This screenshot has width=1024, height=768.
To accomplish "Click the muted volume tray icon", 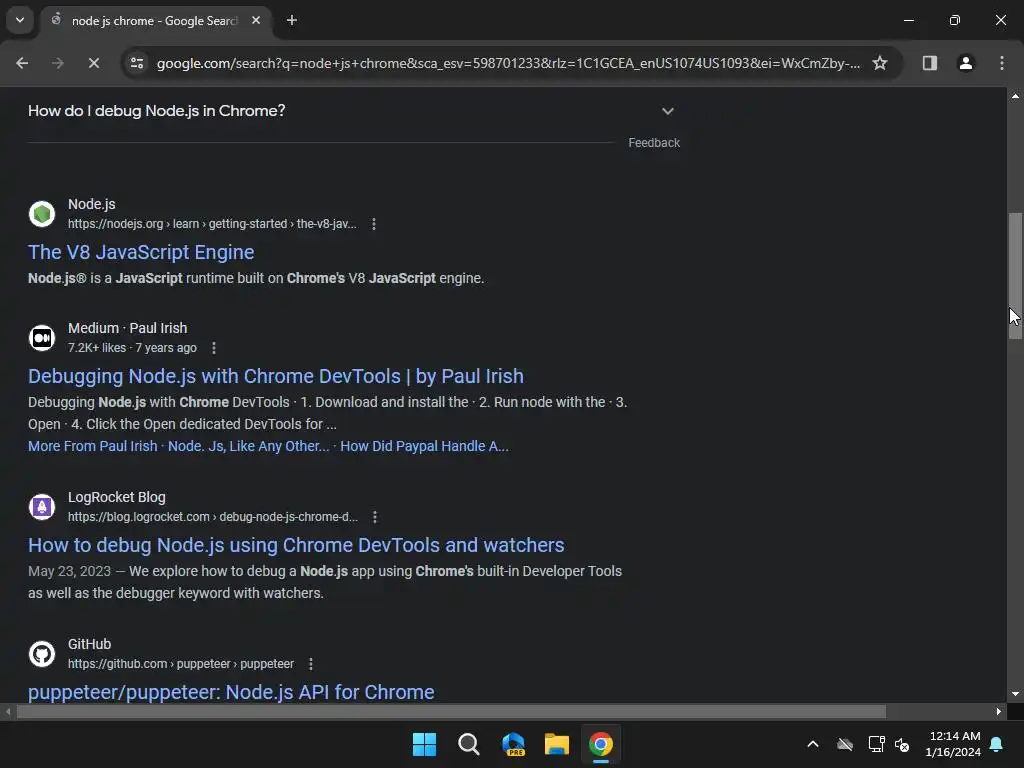I will coord(902,744).
